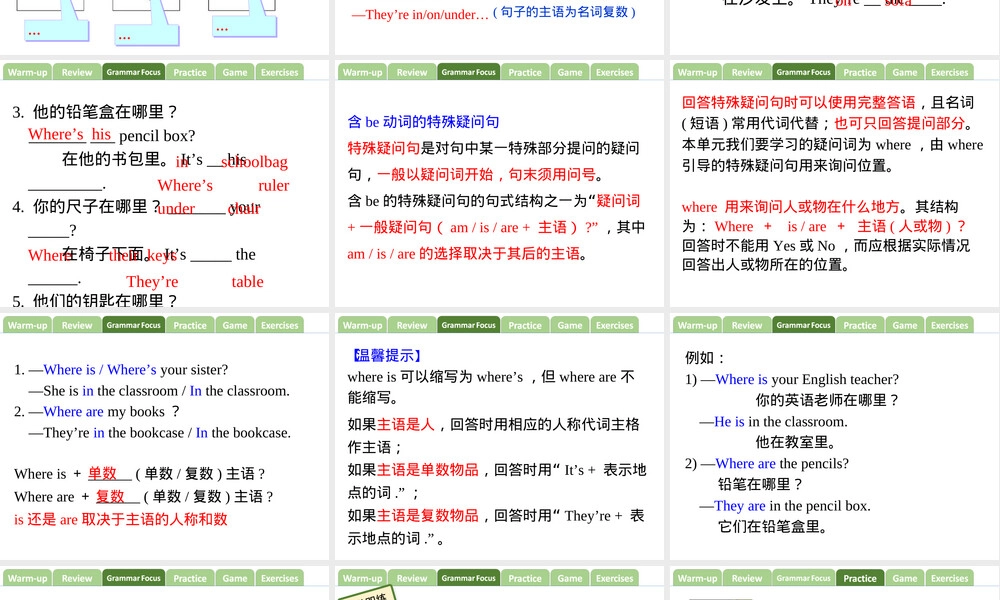Choose Game tab on the 例如 slide
Viewport: 1000px width, 600px height.
point(904,325)
